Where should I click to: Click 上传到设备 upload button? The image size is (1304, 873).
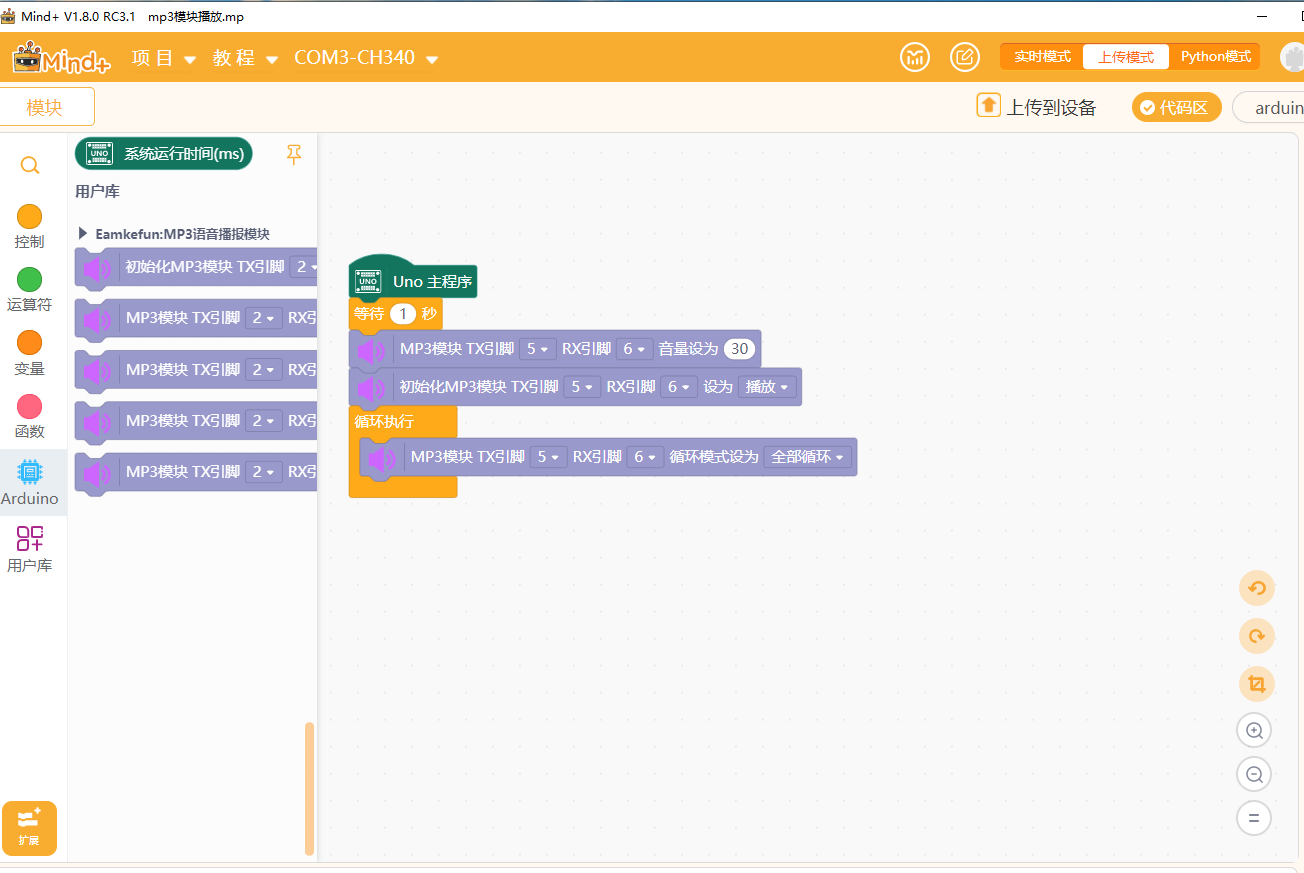[x=1037, y=107]
